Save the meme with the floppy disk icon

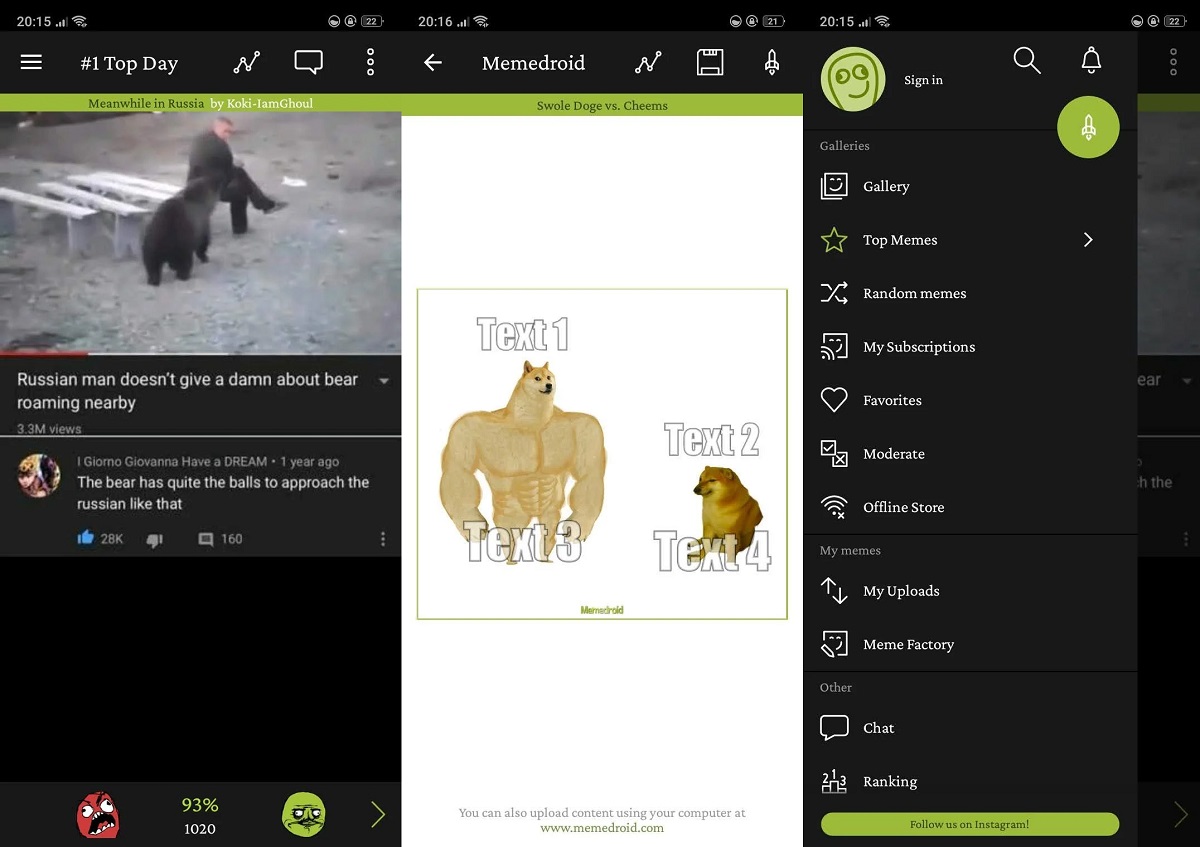[710, 62]
